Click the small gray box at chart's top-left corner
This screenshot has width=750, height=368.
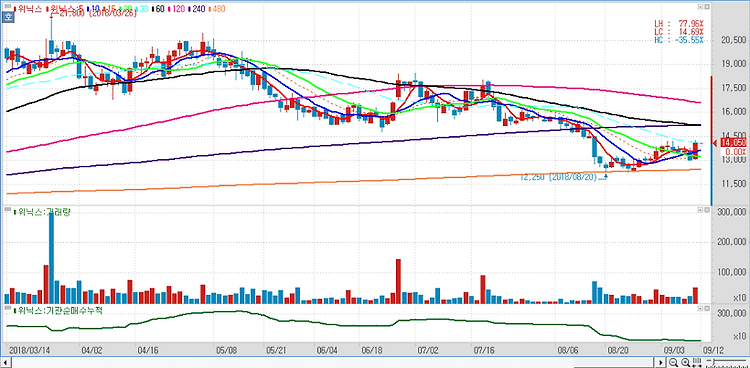point(8,6)
